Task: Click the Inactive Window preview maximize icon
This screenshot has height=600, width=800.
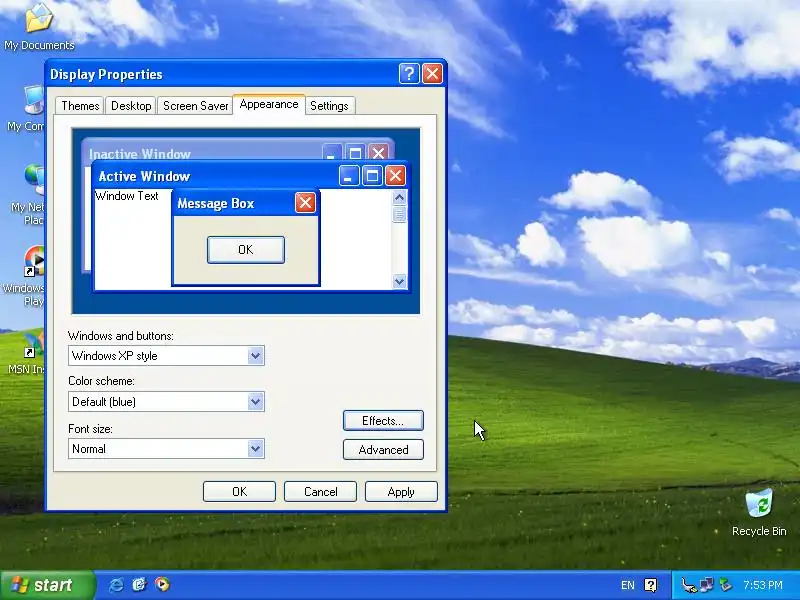Action: coord(356,153)
